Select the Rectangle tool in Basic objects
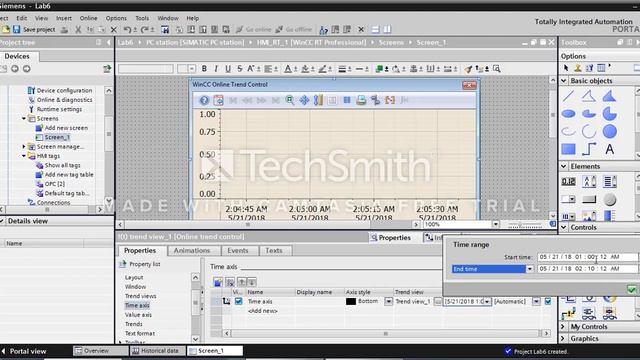The width and height of the screenshot is (640, 360). 568,149
